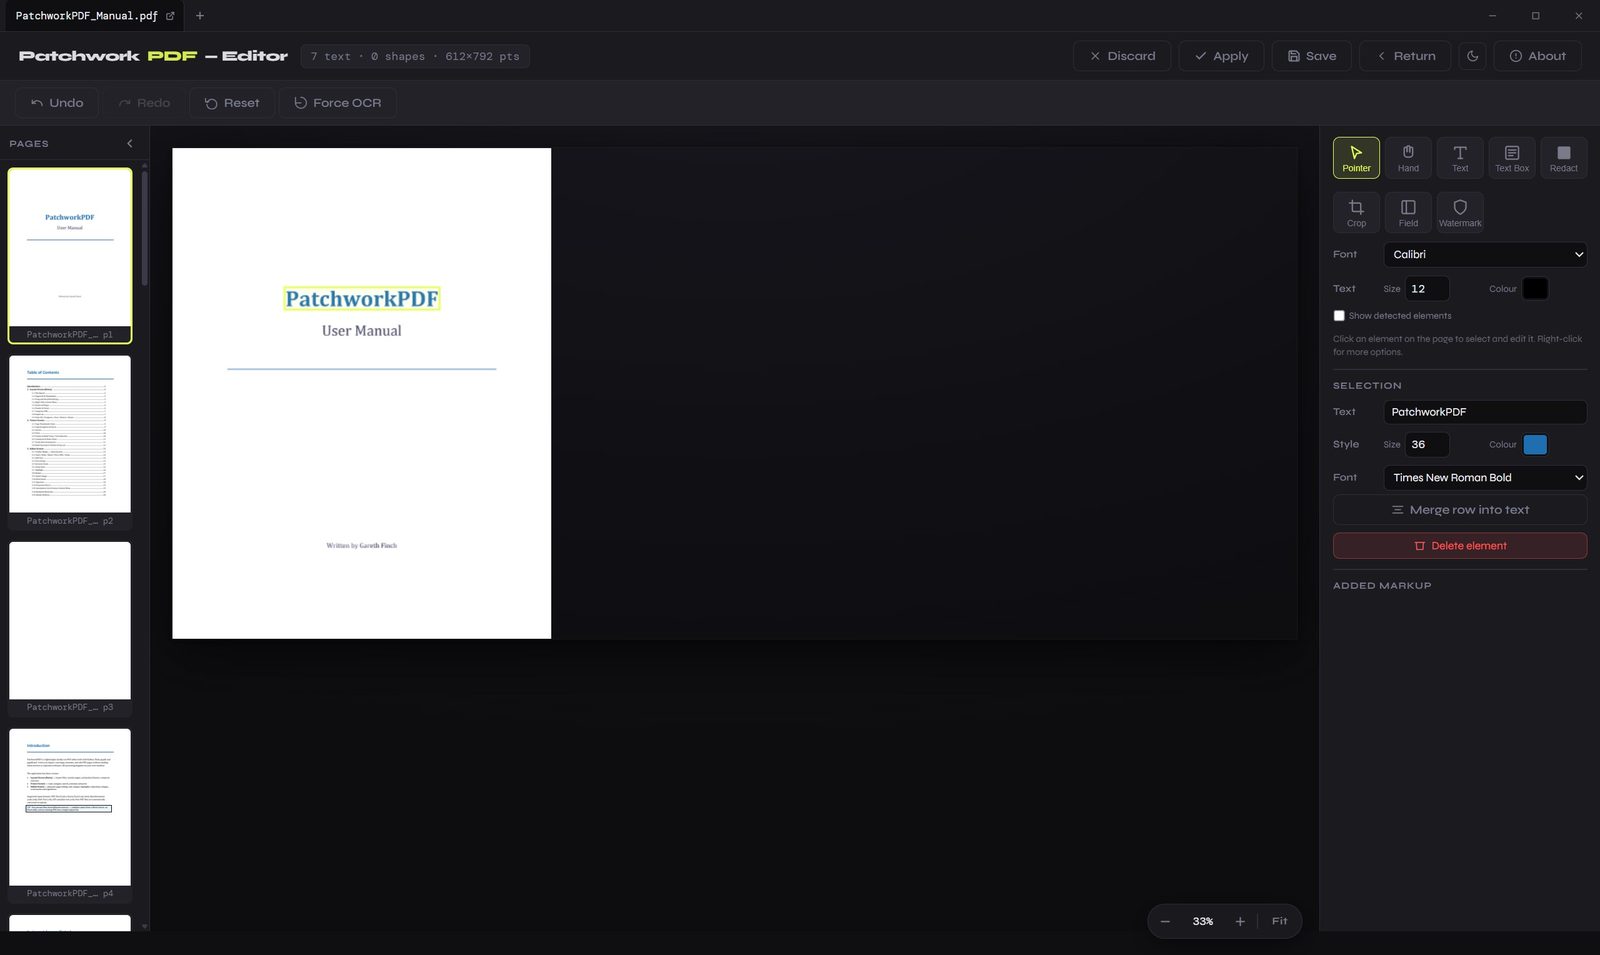
Task: Open the black text colour swatch
Action: (1535, 289)
